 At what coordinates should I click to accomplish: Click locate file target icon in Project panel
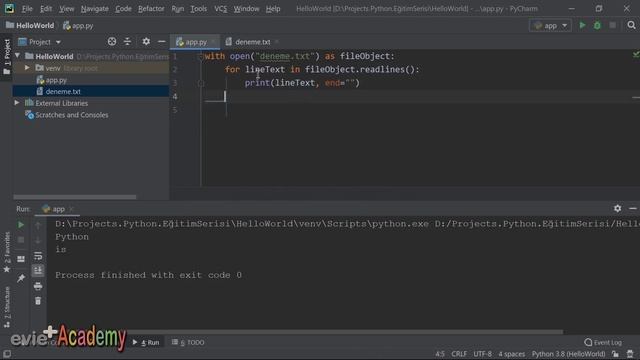click(x=112, y=42)
